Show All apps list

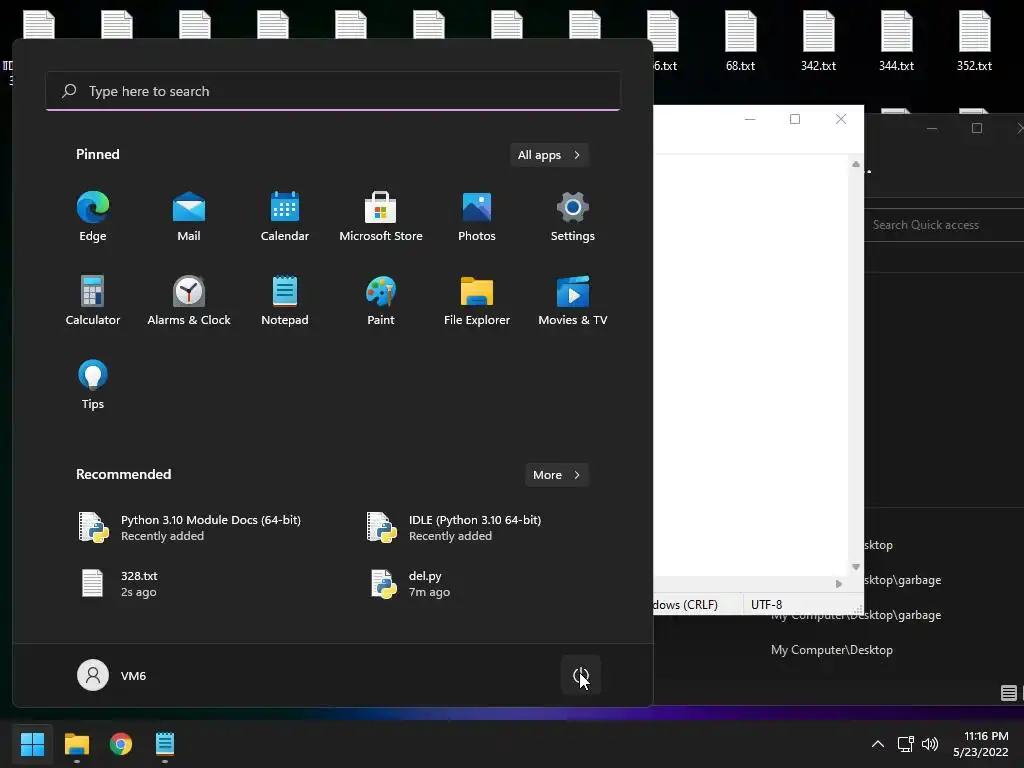[549, 155]
